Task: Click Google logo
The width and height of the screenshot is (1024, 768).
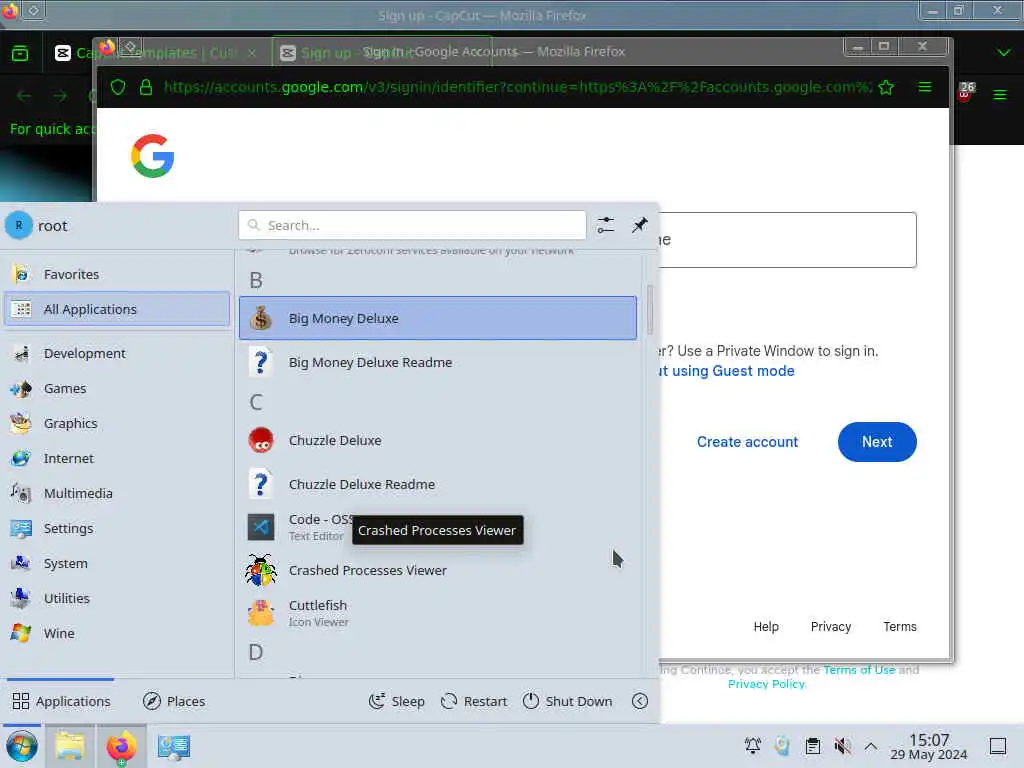Action: pyautogui.click(x=152, y=156)
